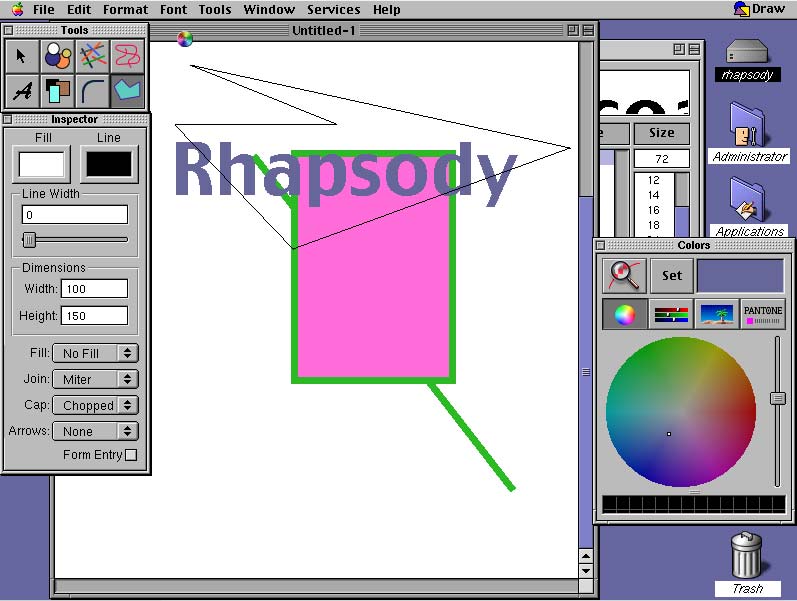
Task: Open the Tools menu
Action: pos(215,10)
